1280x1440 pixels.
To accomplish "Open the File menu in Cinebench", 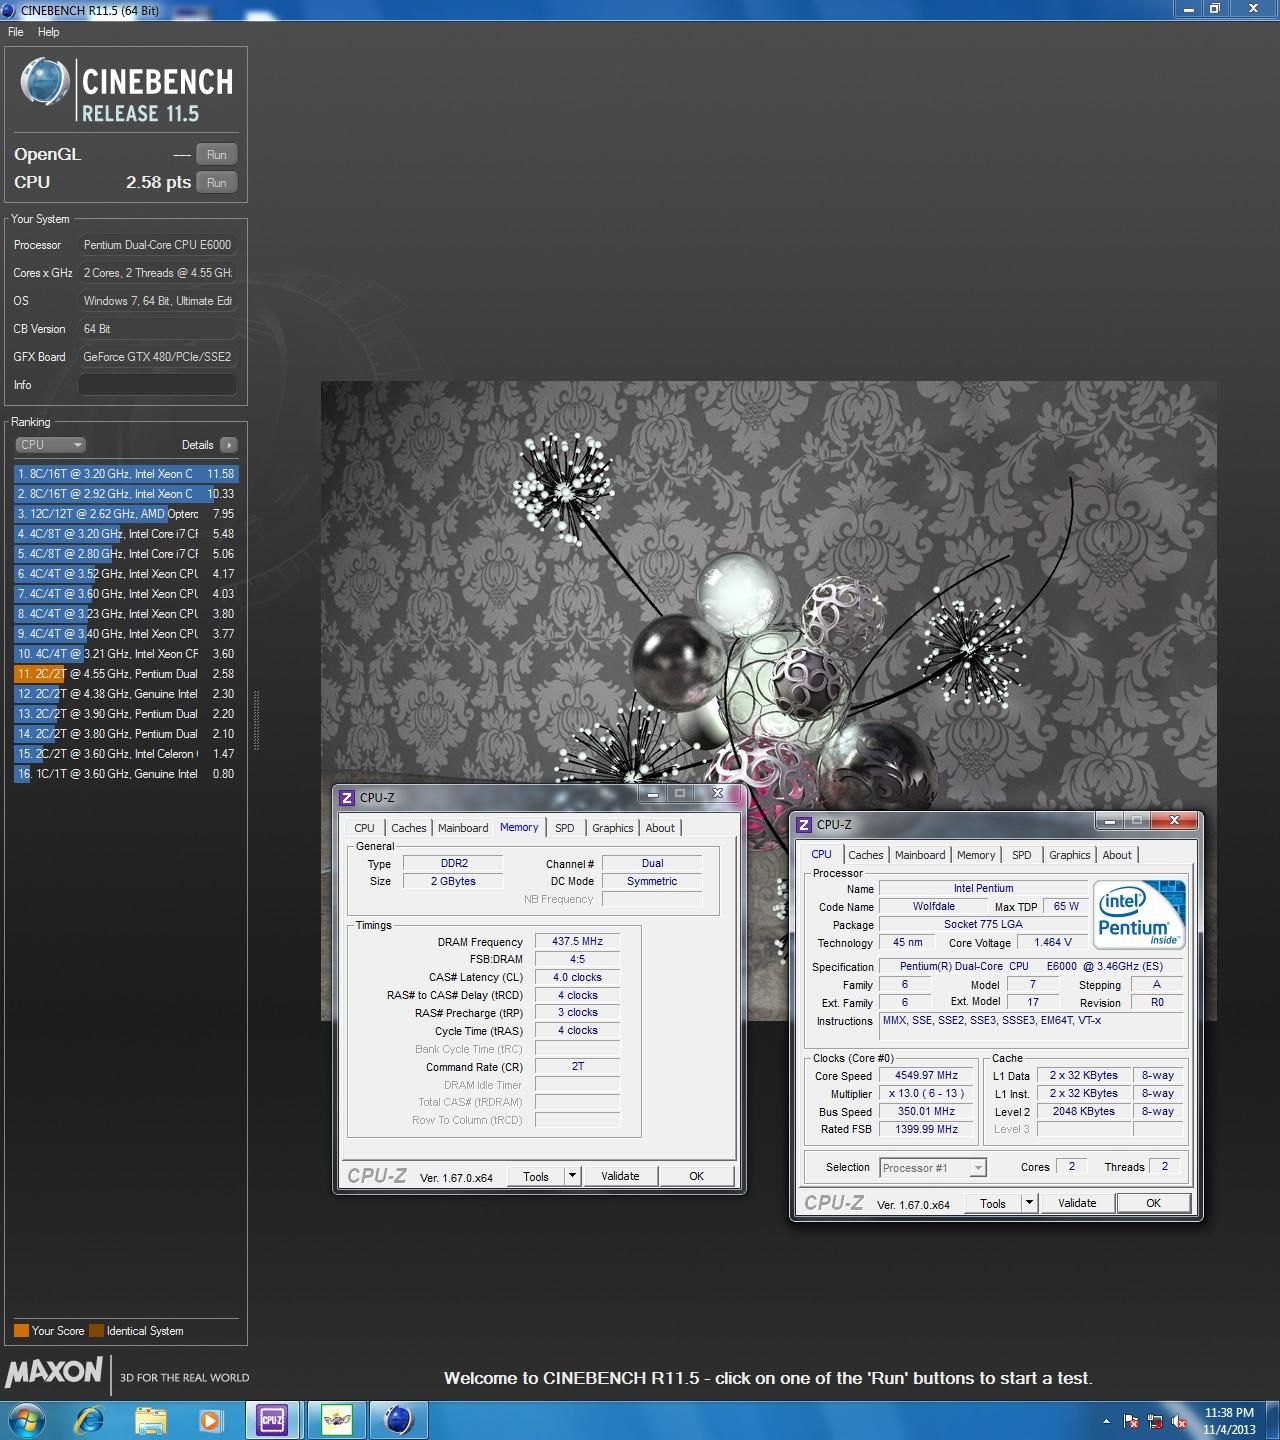I will 16,32.
